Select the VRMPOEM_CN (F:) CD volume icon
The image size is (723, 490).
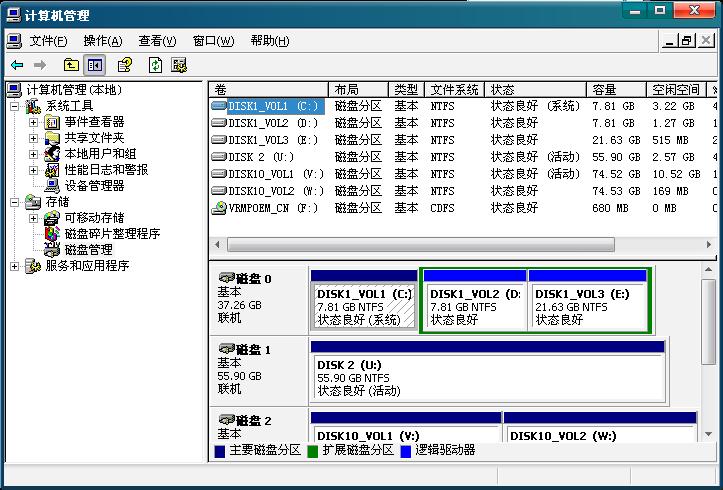click(220, 208)
